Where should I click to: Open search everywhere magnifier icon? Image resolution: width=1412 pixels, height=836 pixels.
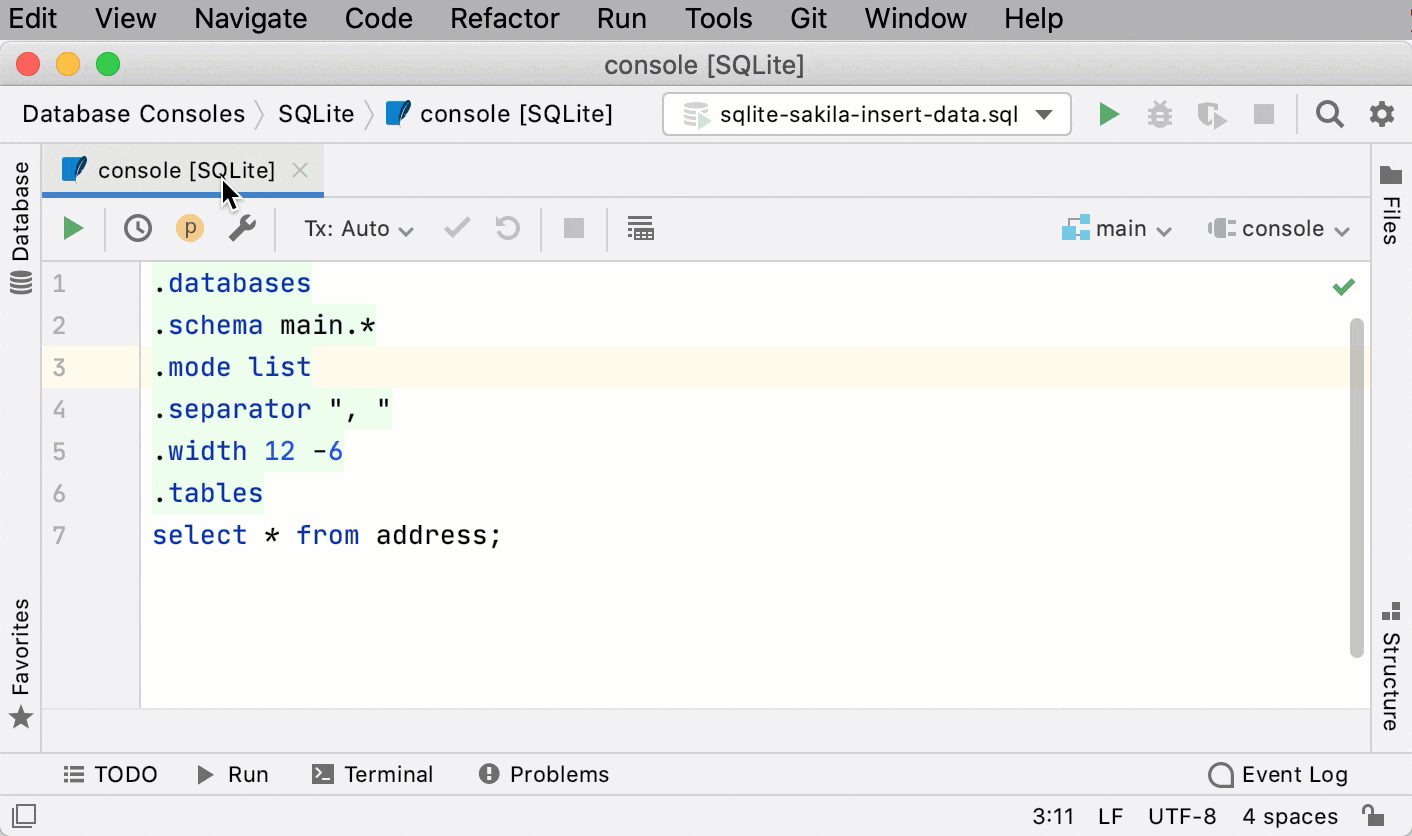click(x=1329, y=114)
